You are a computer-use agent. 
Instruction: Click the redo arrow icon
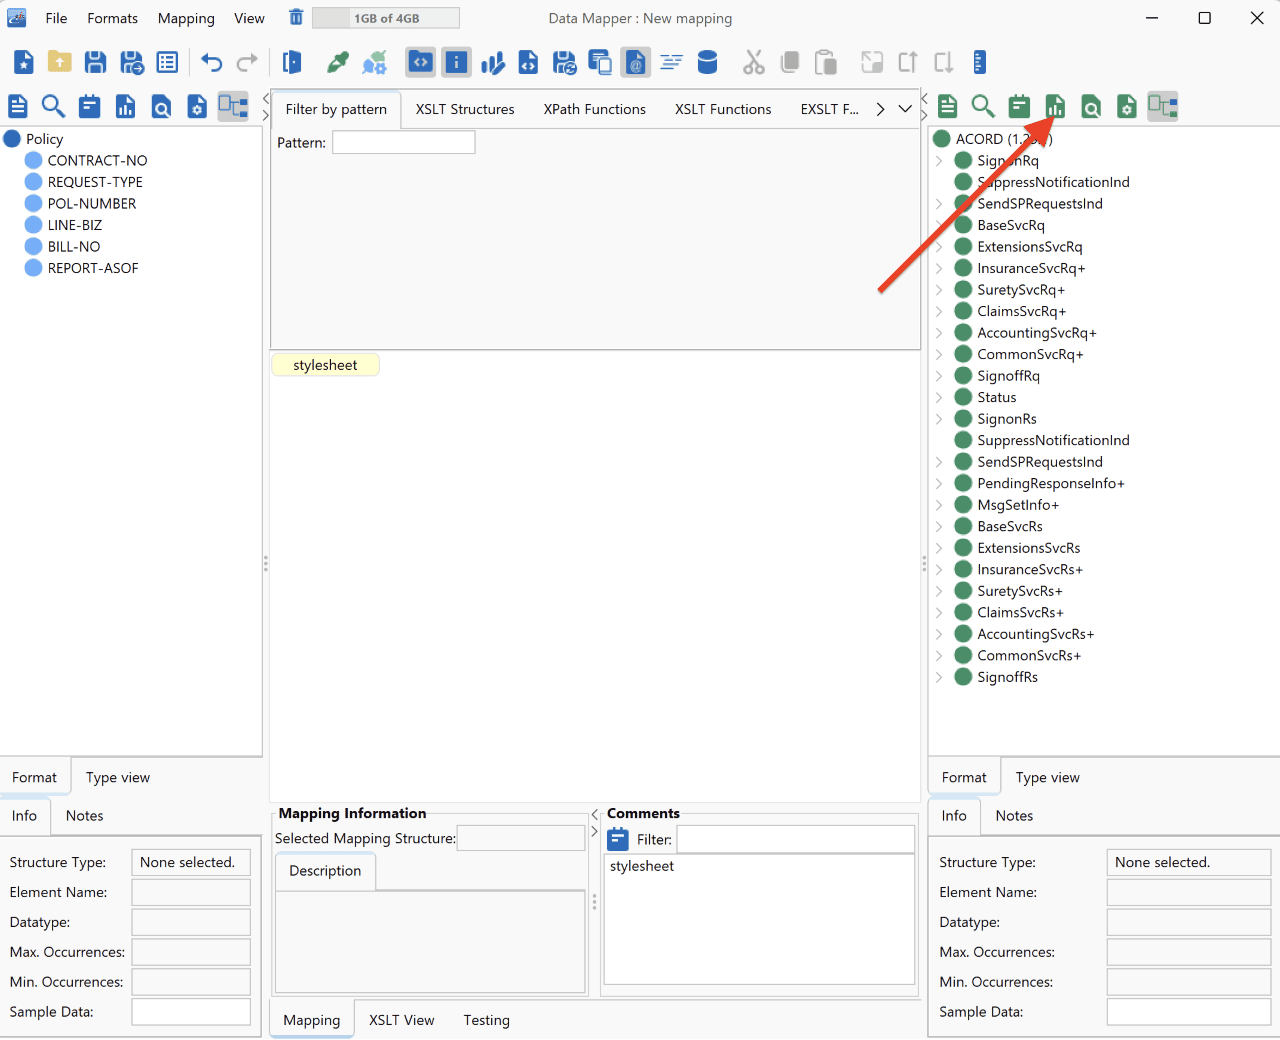(x=247, y=62)
